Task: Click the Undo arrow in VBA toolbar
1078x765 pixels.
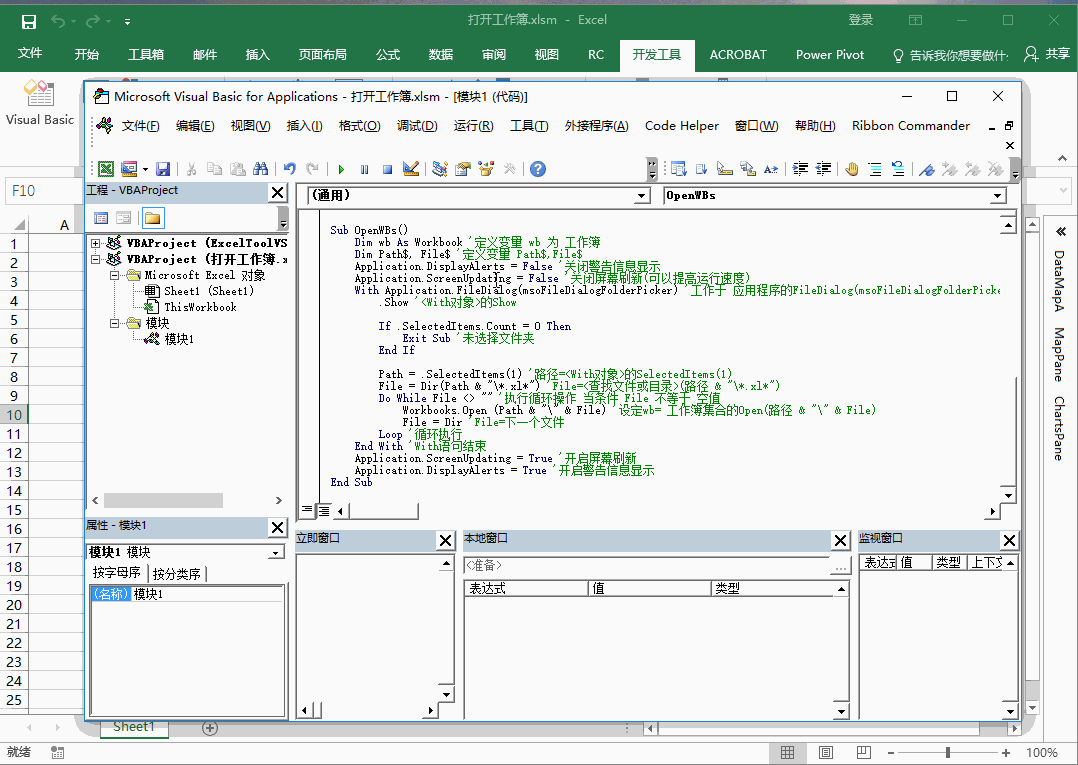Action: [290, 169]
